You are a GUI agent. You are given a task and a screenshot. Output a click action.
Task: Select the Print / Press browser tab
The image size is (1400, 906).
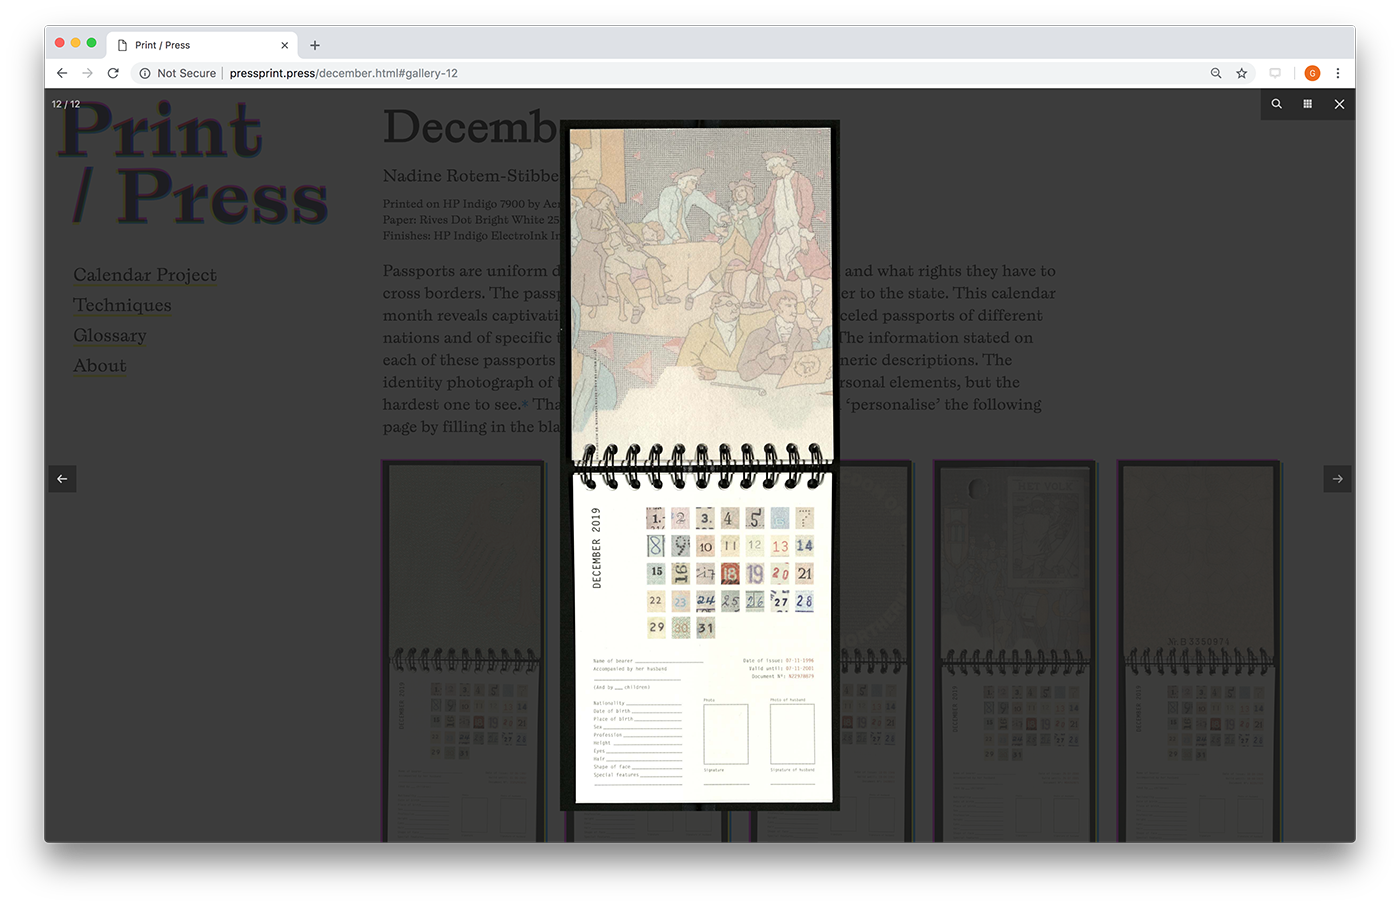pos(203,45)
